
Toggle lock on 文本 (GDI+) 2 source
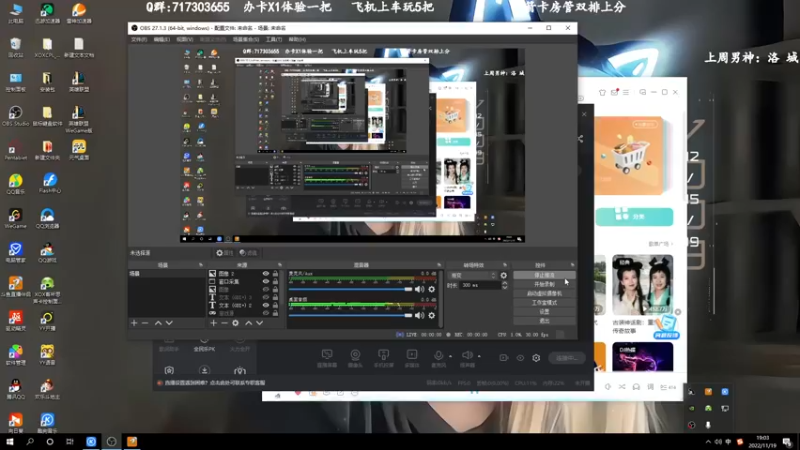click(x=276, y=305)
